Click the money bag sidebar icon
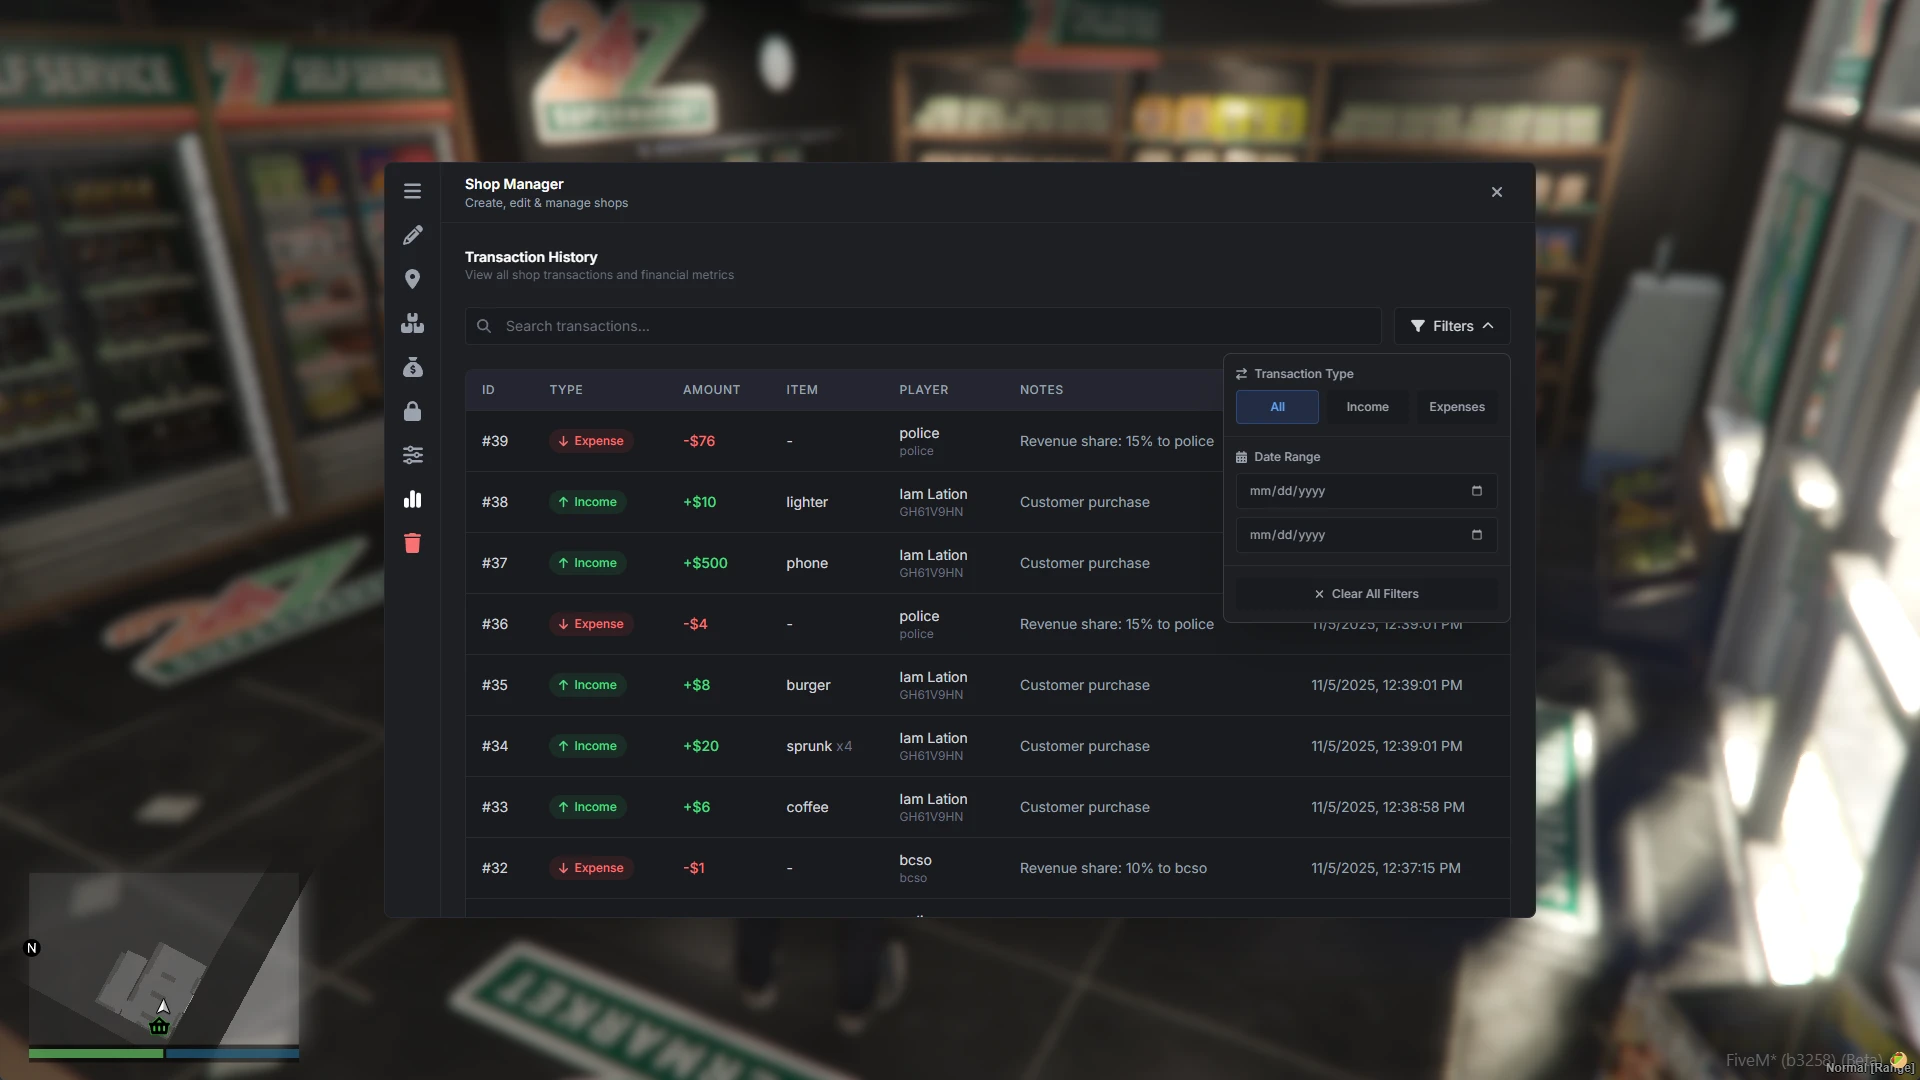 [412, 367]
